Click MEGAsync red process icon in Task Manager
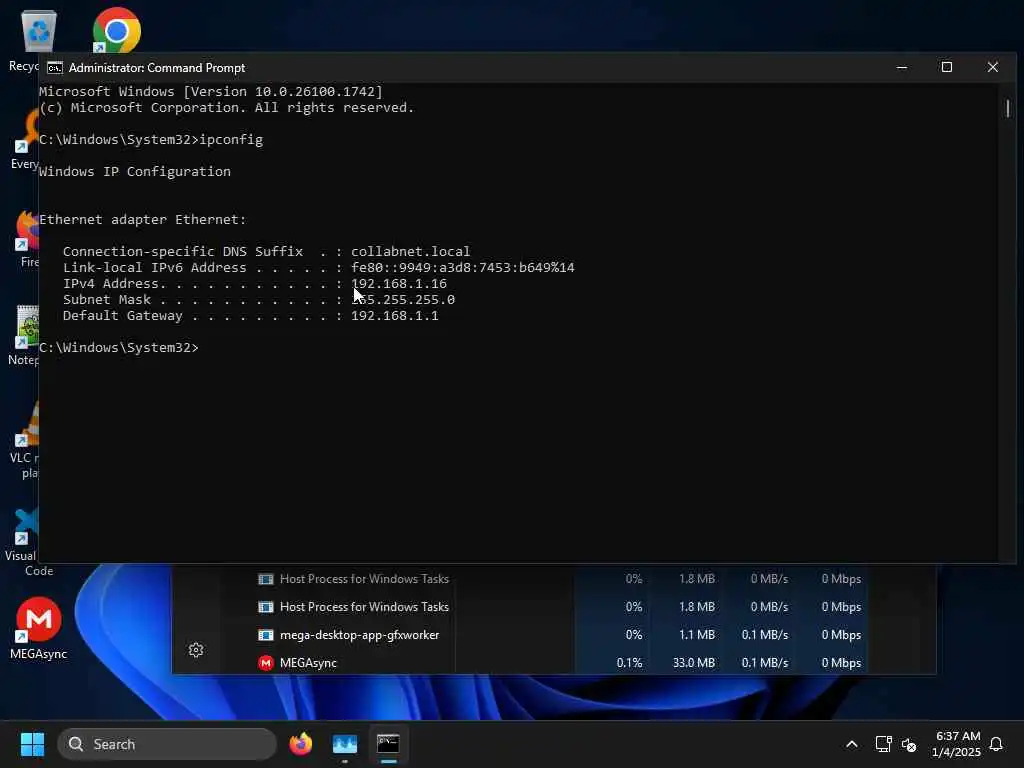Viewport: 1024px width, 768px height. coord(266,663)
